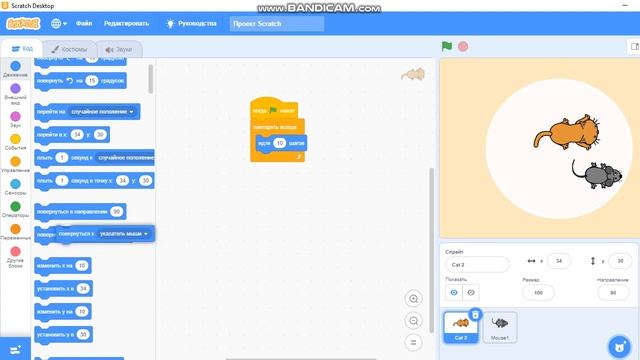The height and width of the screenshot is (360, 640).
Task: Click the set x to 34 block
Action: click(64, 289)
